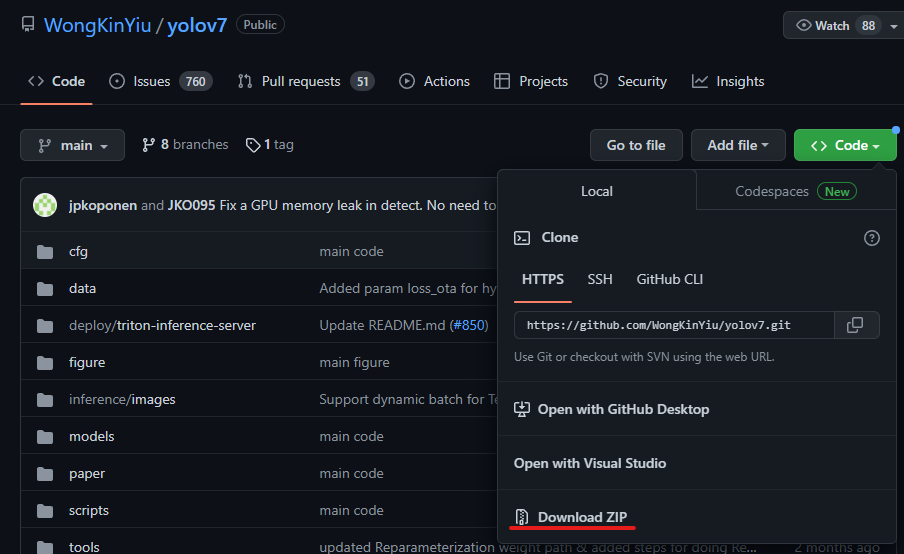
Task: Click the clone URL text field
Action: point(674,325)
